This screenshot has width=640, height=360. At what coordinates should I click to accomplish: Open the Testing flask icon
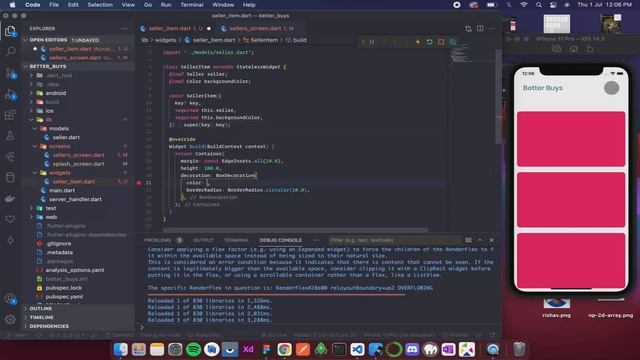tap(10, 136)
